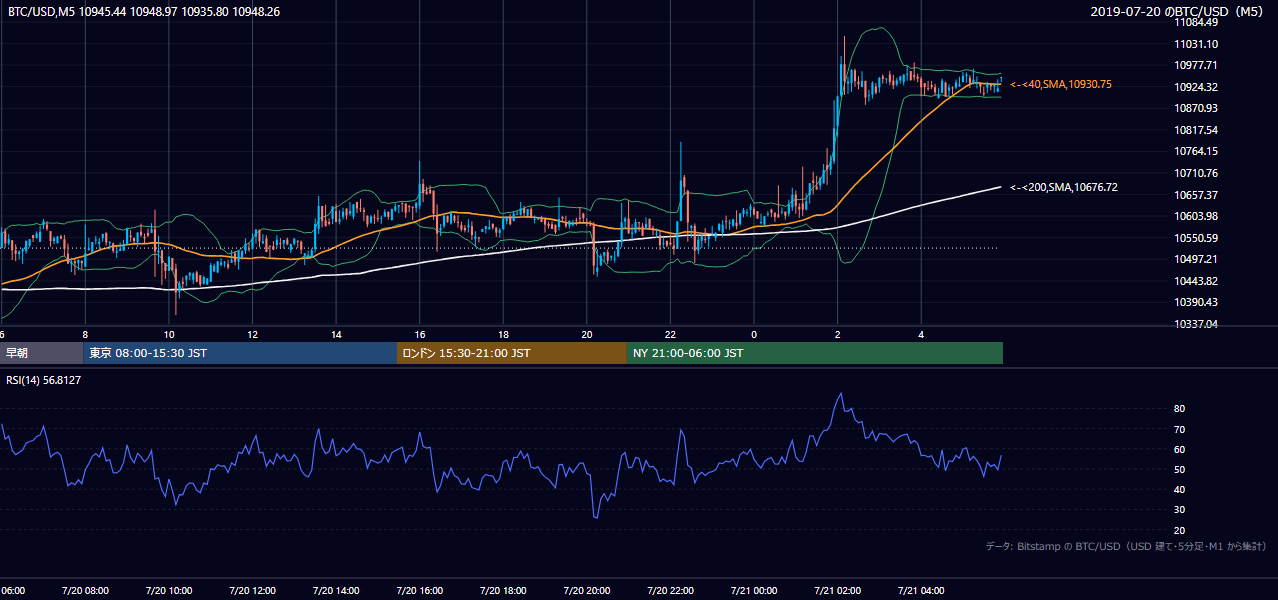Click the 40 SMA 10930.75 orange label

click(x=1061, y=85)
